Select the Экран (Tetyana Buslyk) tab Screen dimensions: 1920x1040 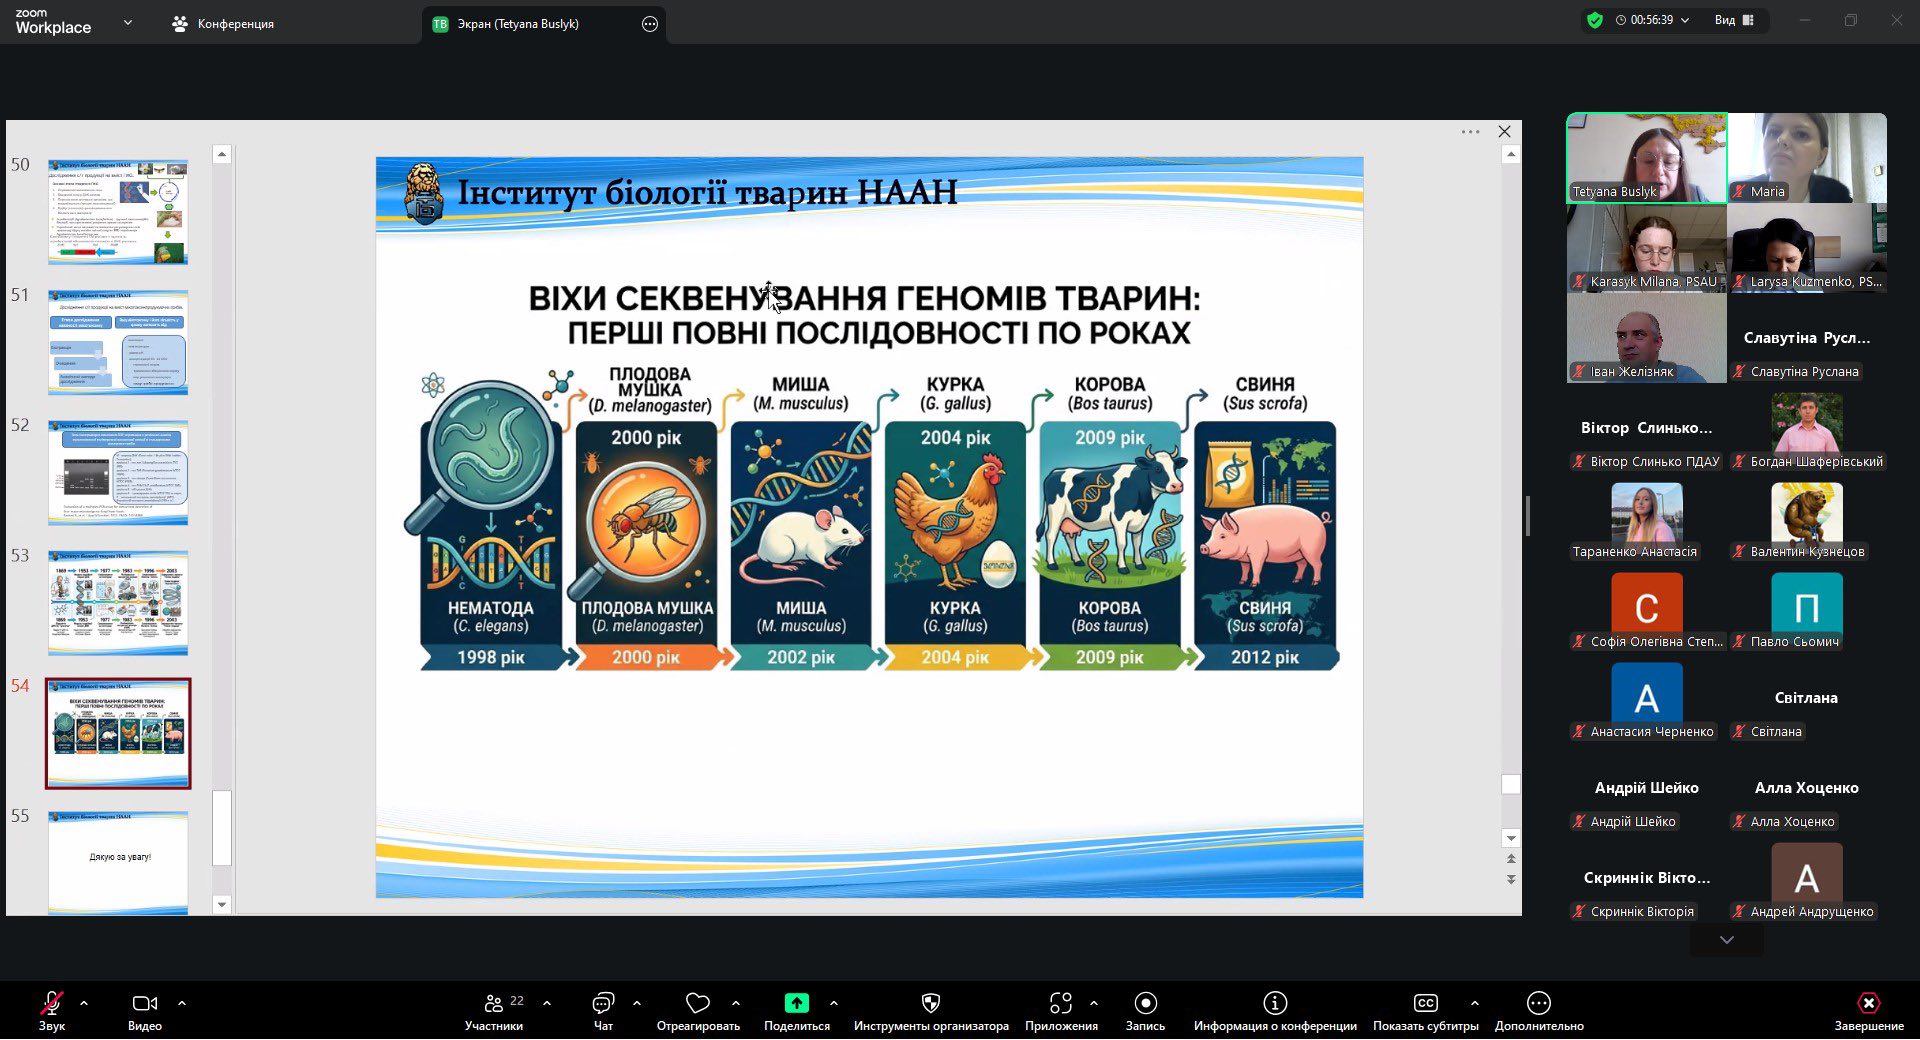coord(517,24)
